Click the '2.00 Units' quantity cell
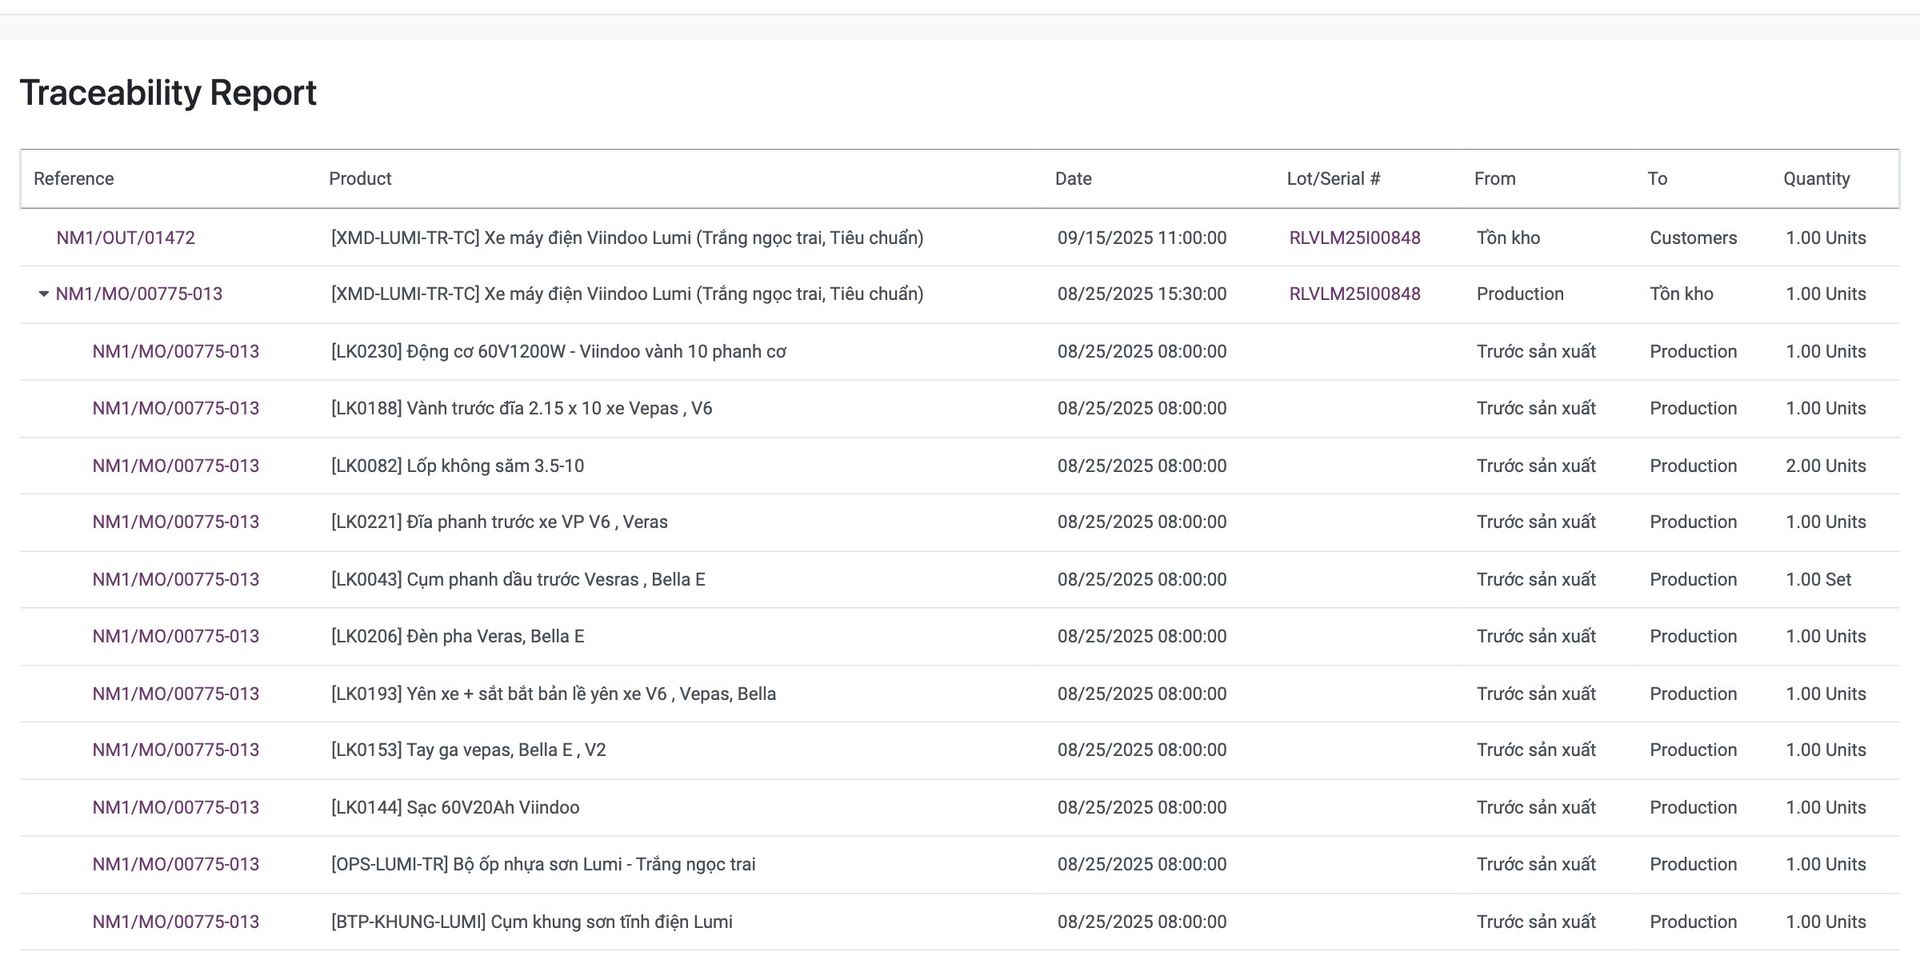 click(1826, 466)
